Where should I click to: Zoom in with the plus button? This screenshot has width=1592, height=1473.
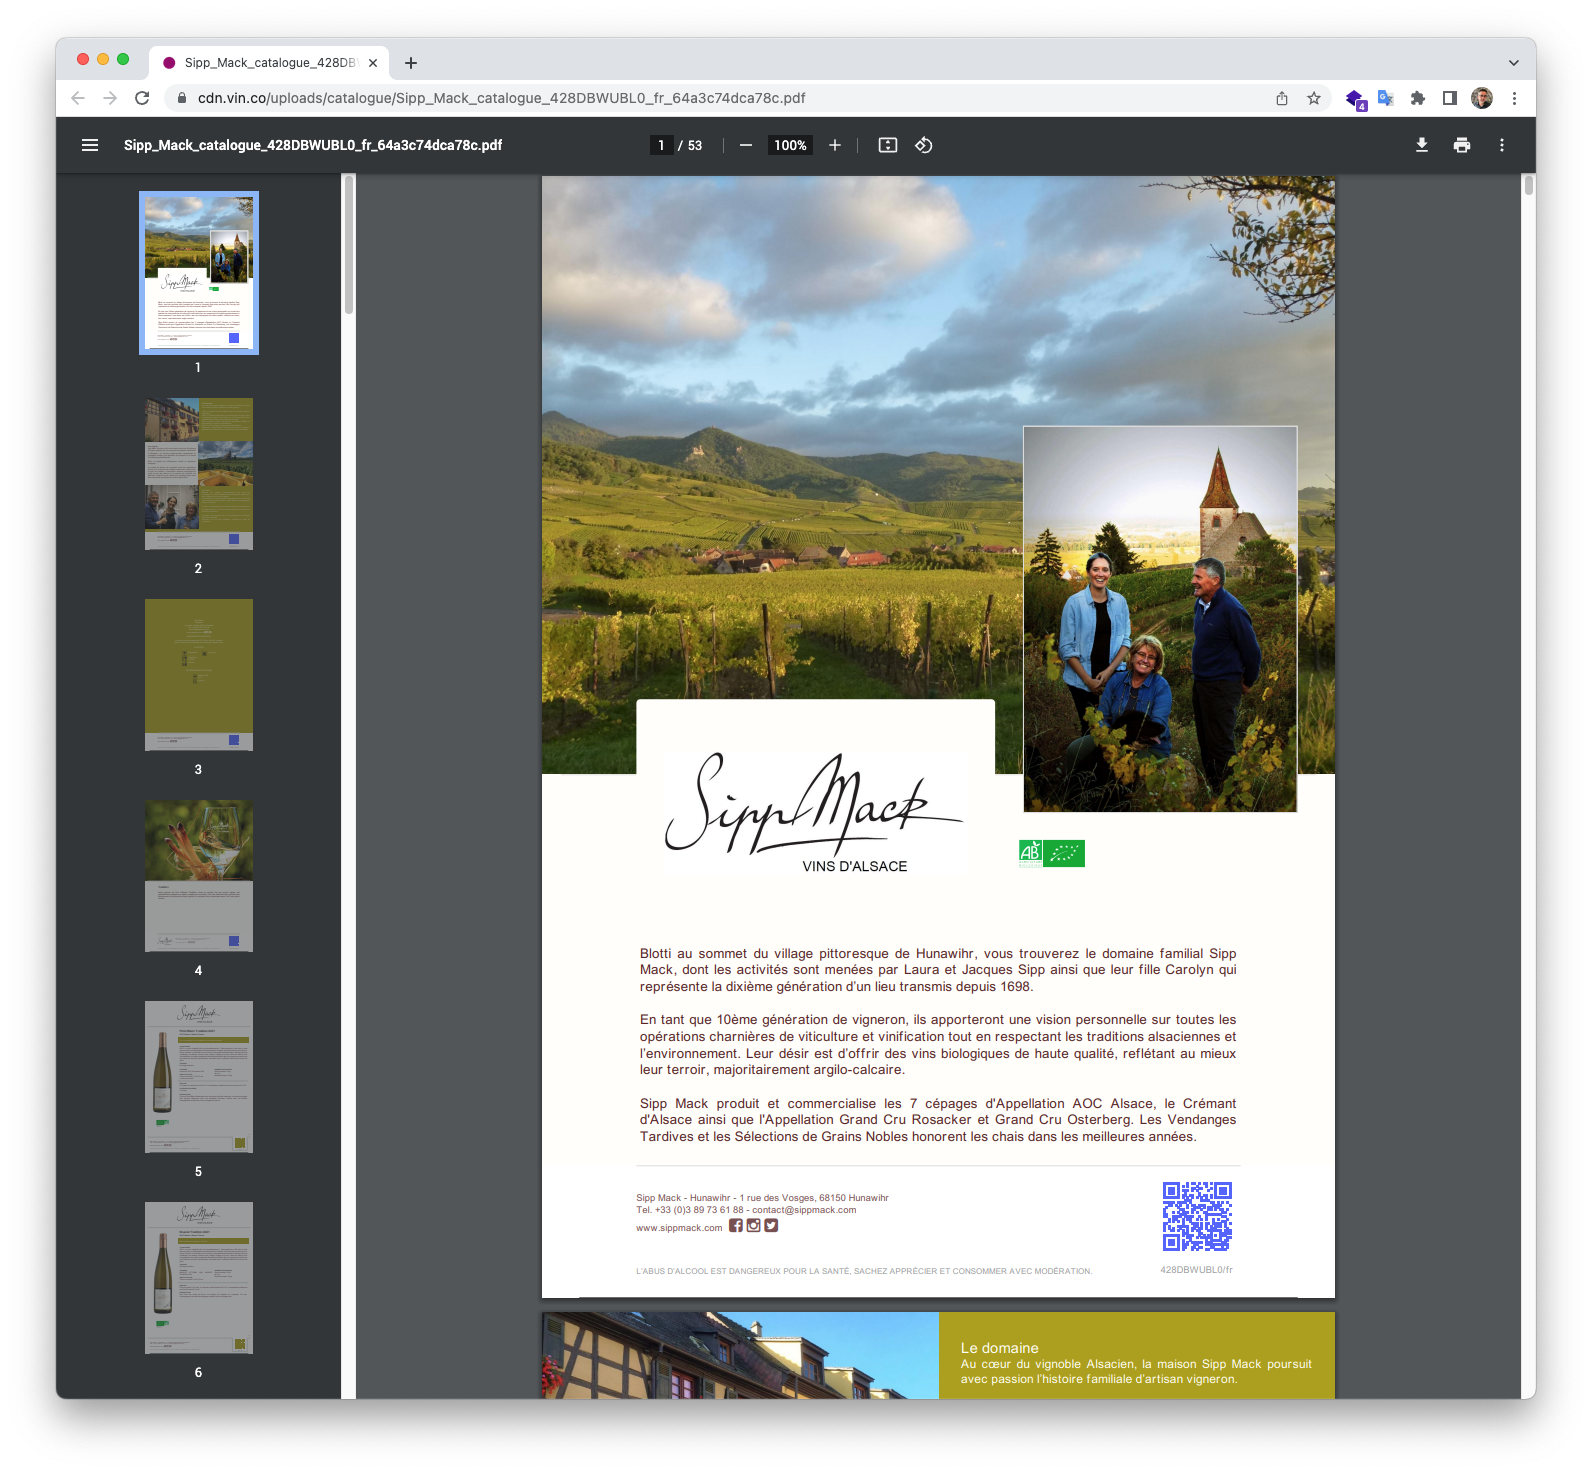tap(835, 145)
